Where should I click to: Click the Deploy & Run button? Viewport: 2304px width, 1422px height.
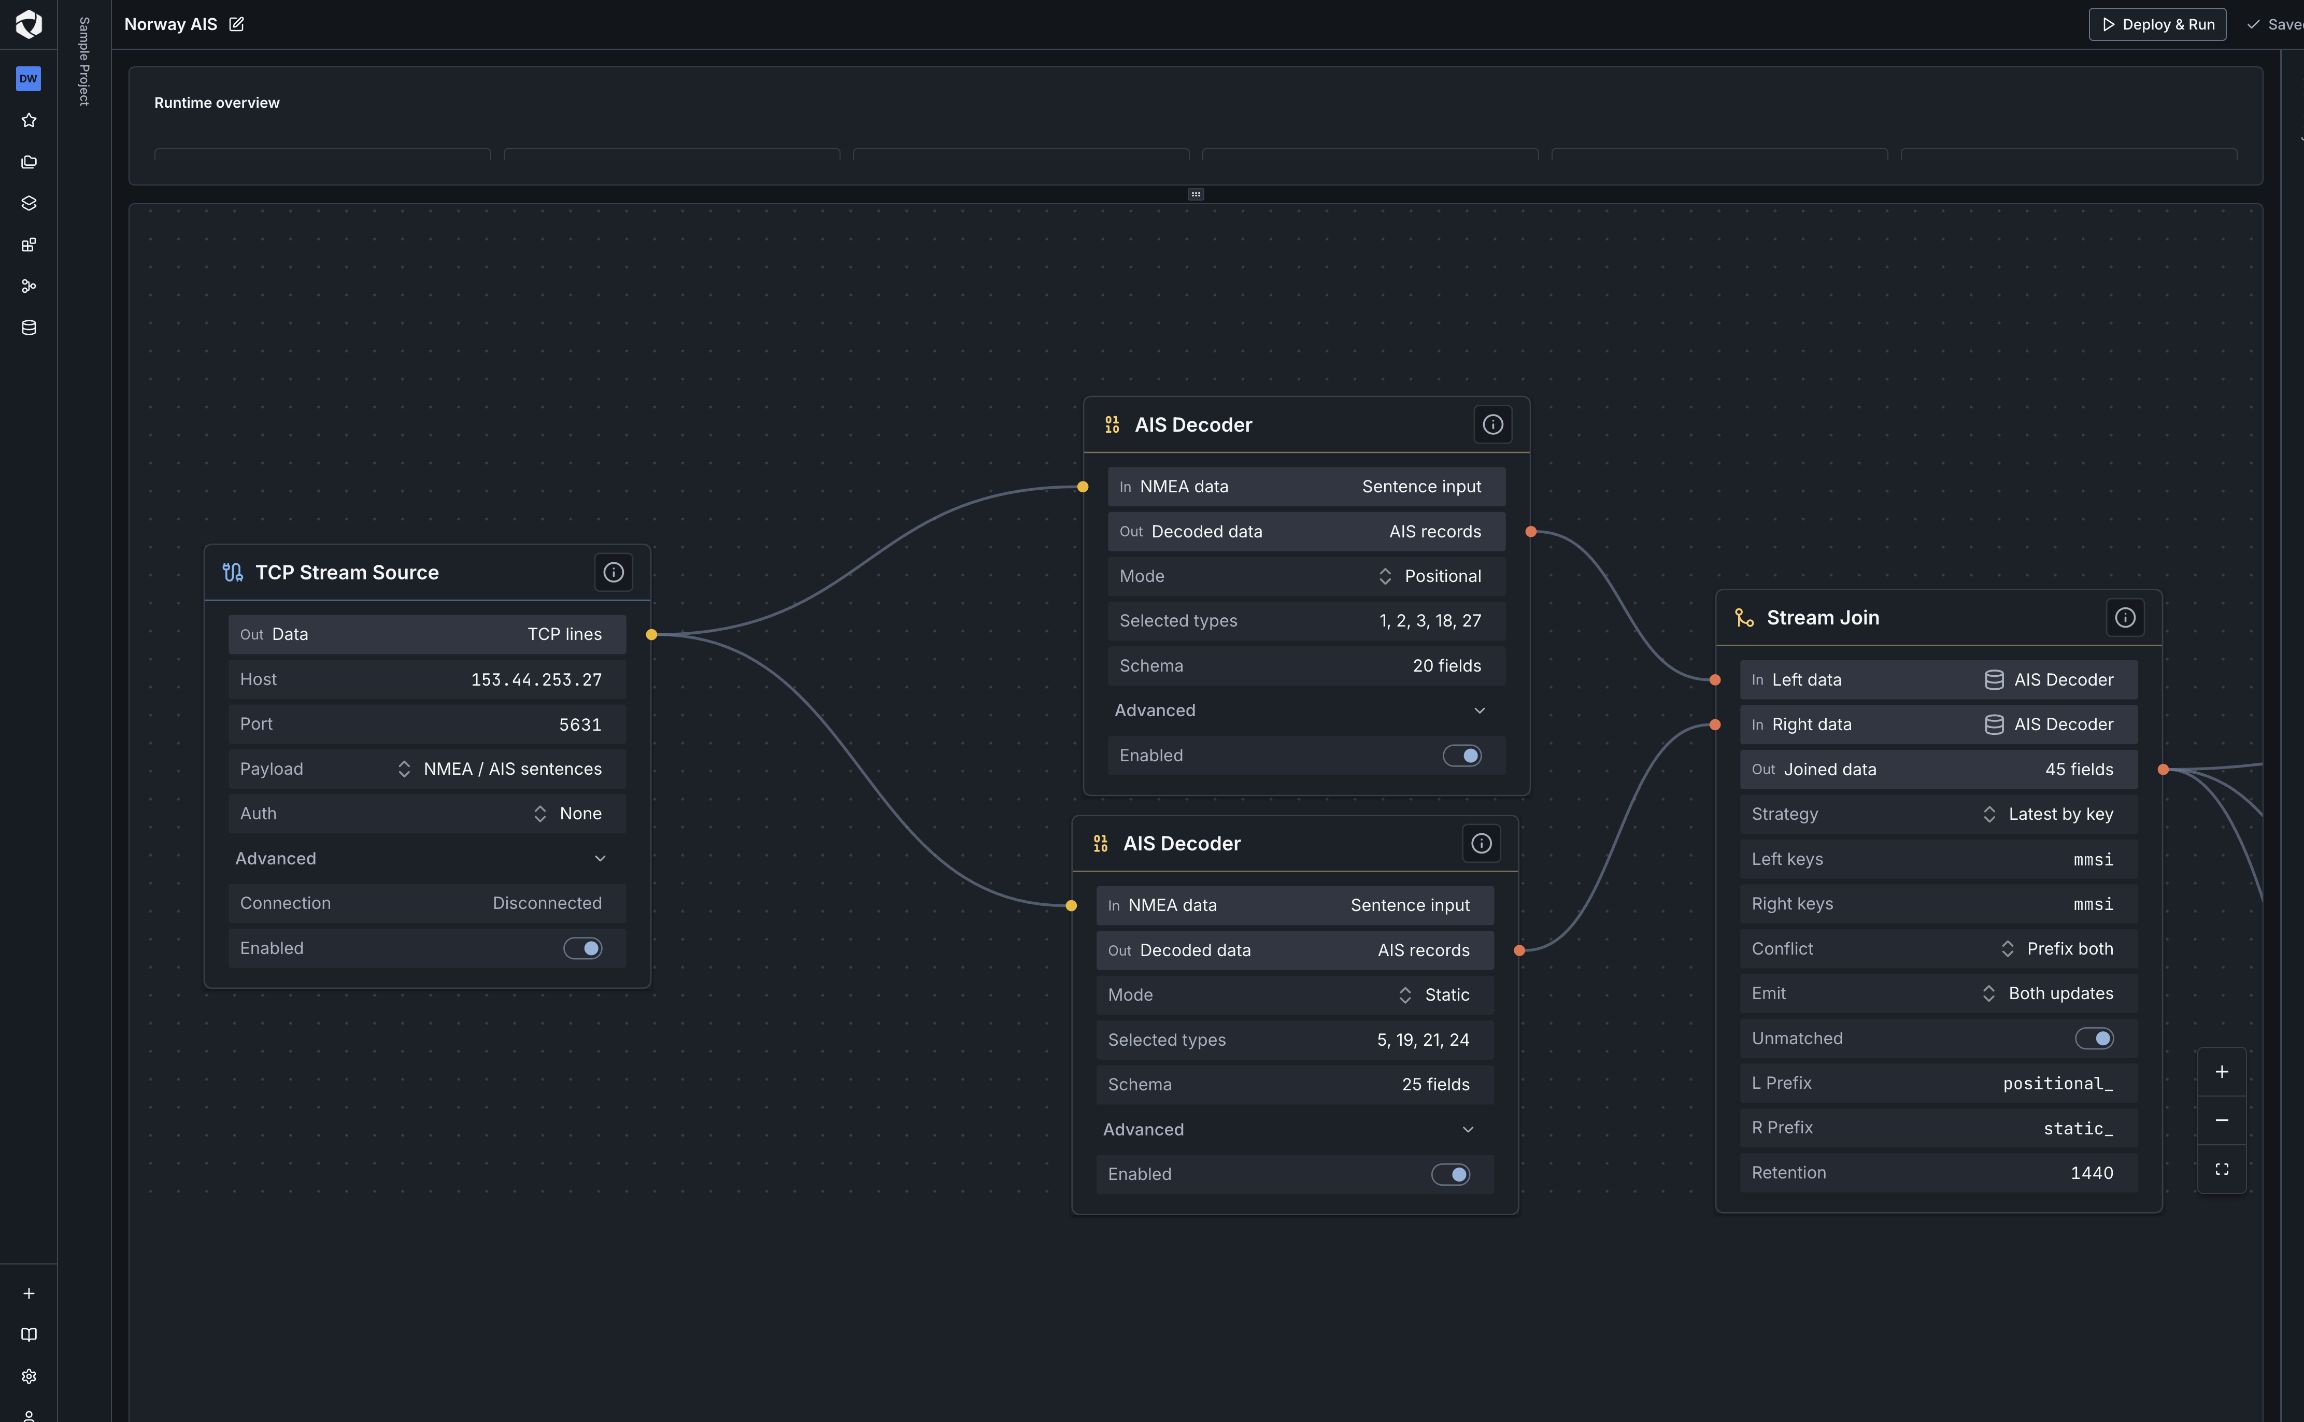click(2157, 24)
